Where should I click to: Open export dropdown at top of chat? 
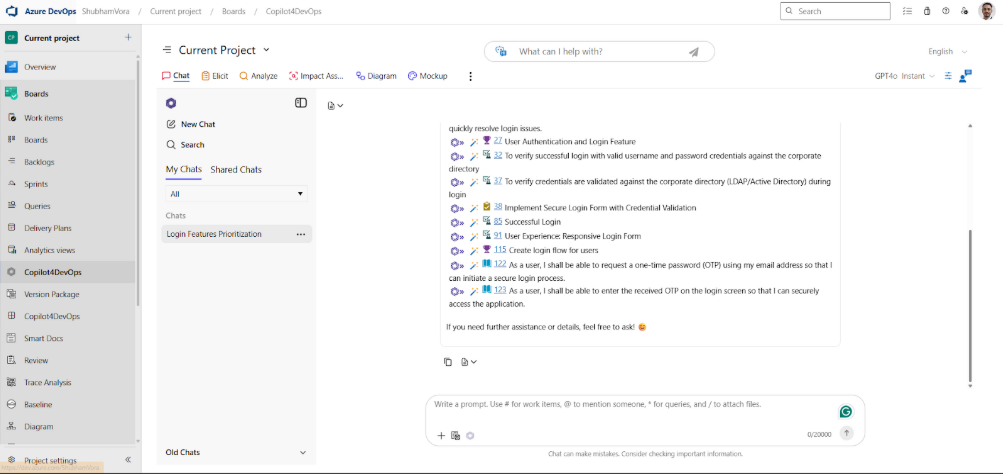point(335,105)
